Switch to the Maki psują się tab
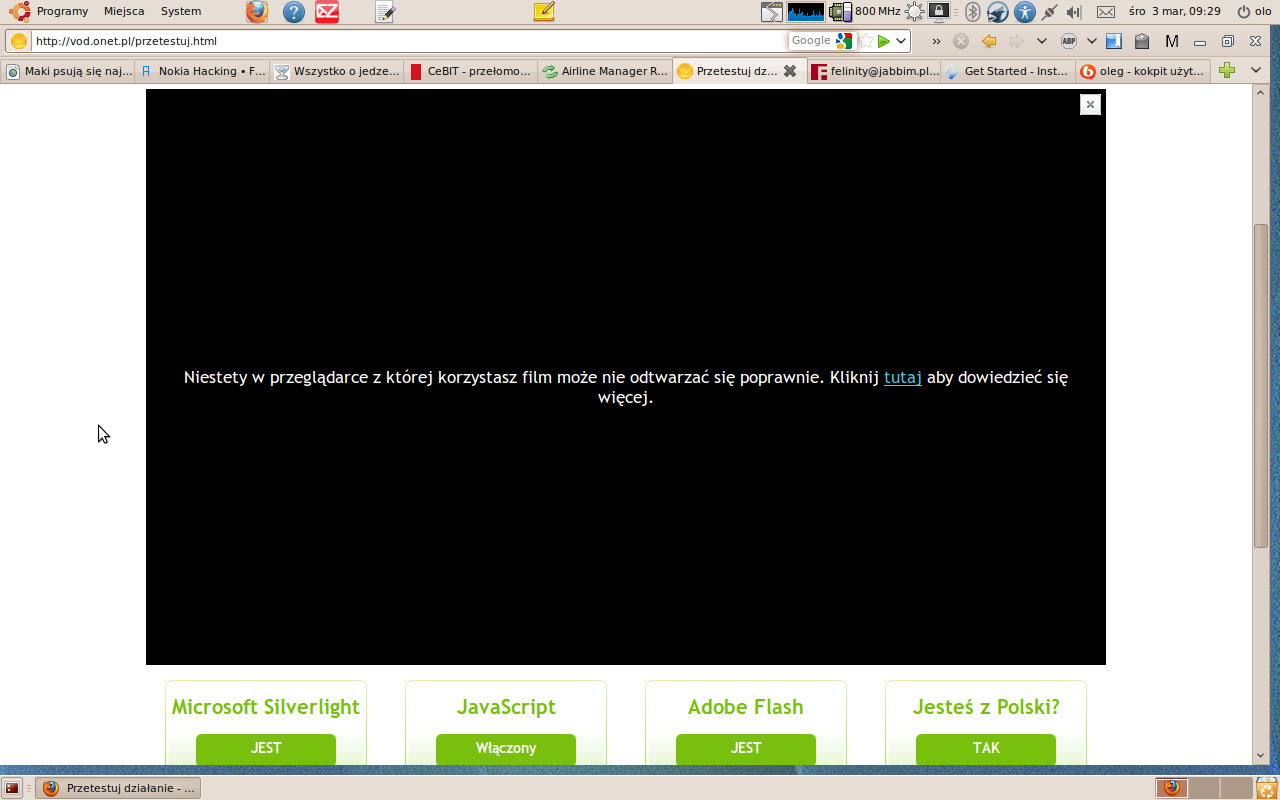This screenshot has height=800, width=1280. click(68, 71)
